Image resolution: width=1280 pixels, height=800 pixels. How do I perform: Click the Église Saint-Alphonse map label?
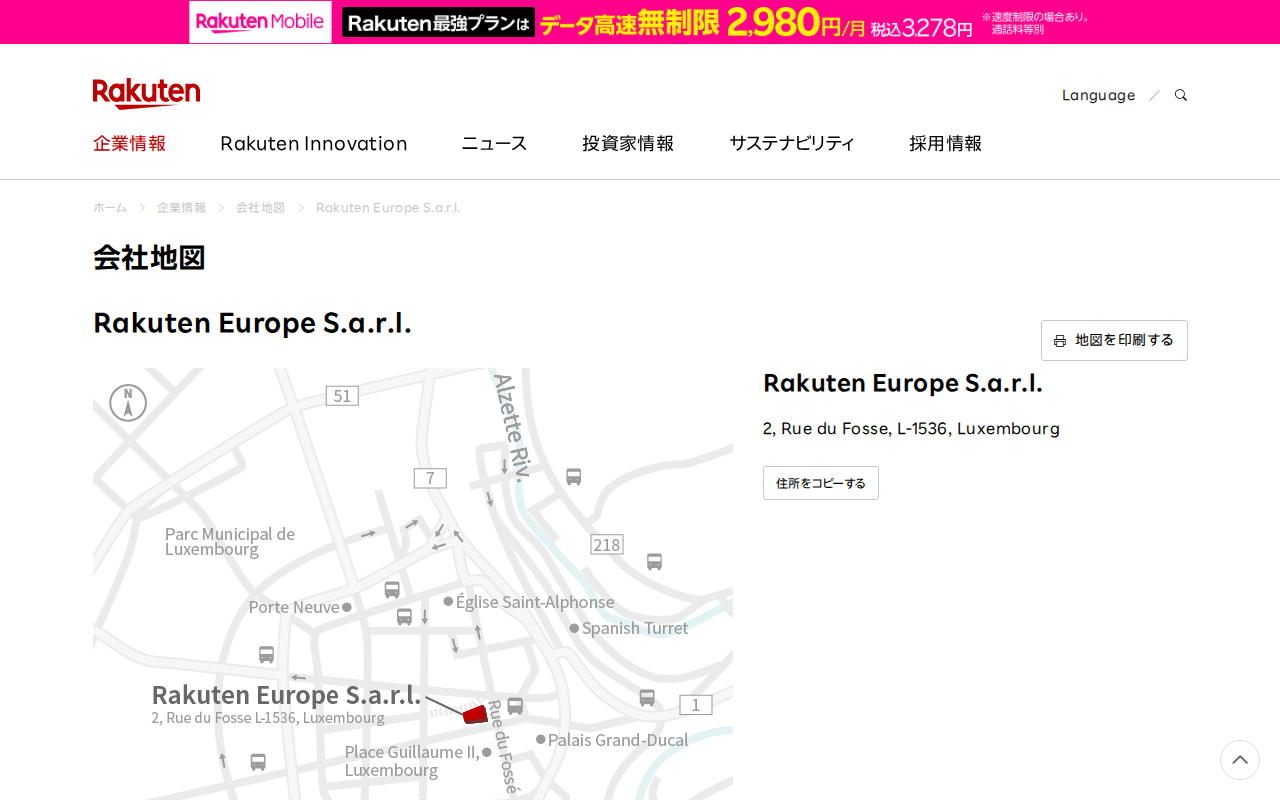click(535, 602)
